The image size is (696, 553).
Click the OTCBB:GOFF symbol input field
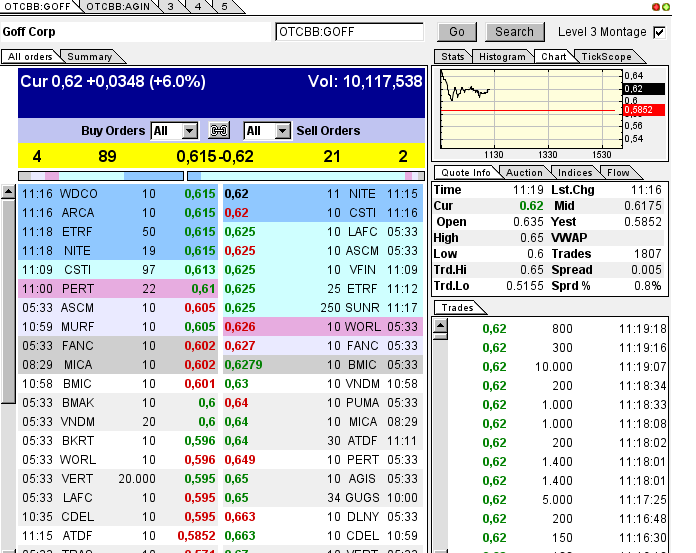click(350, 32)
